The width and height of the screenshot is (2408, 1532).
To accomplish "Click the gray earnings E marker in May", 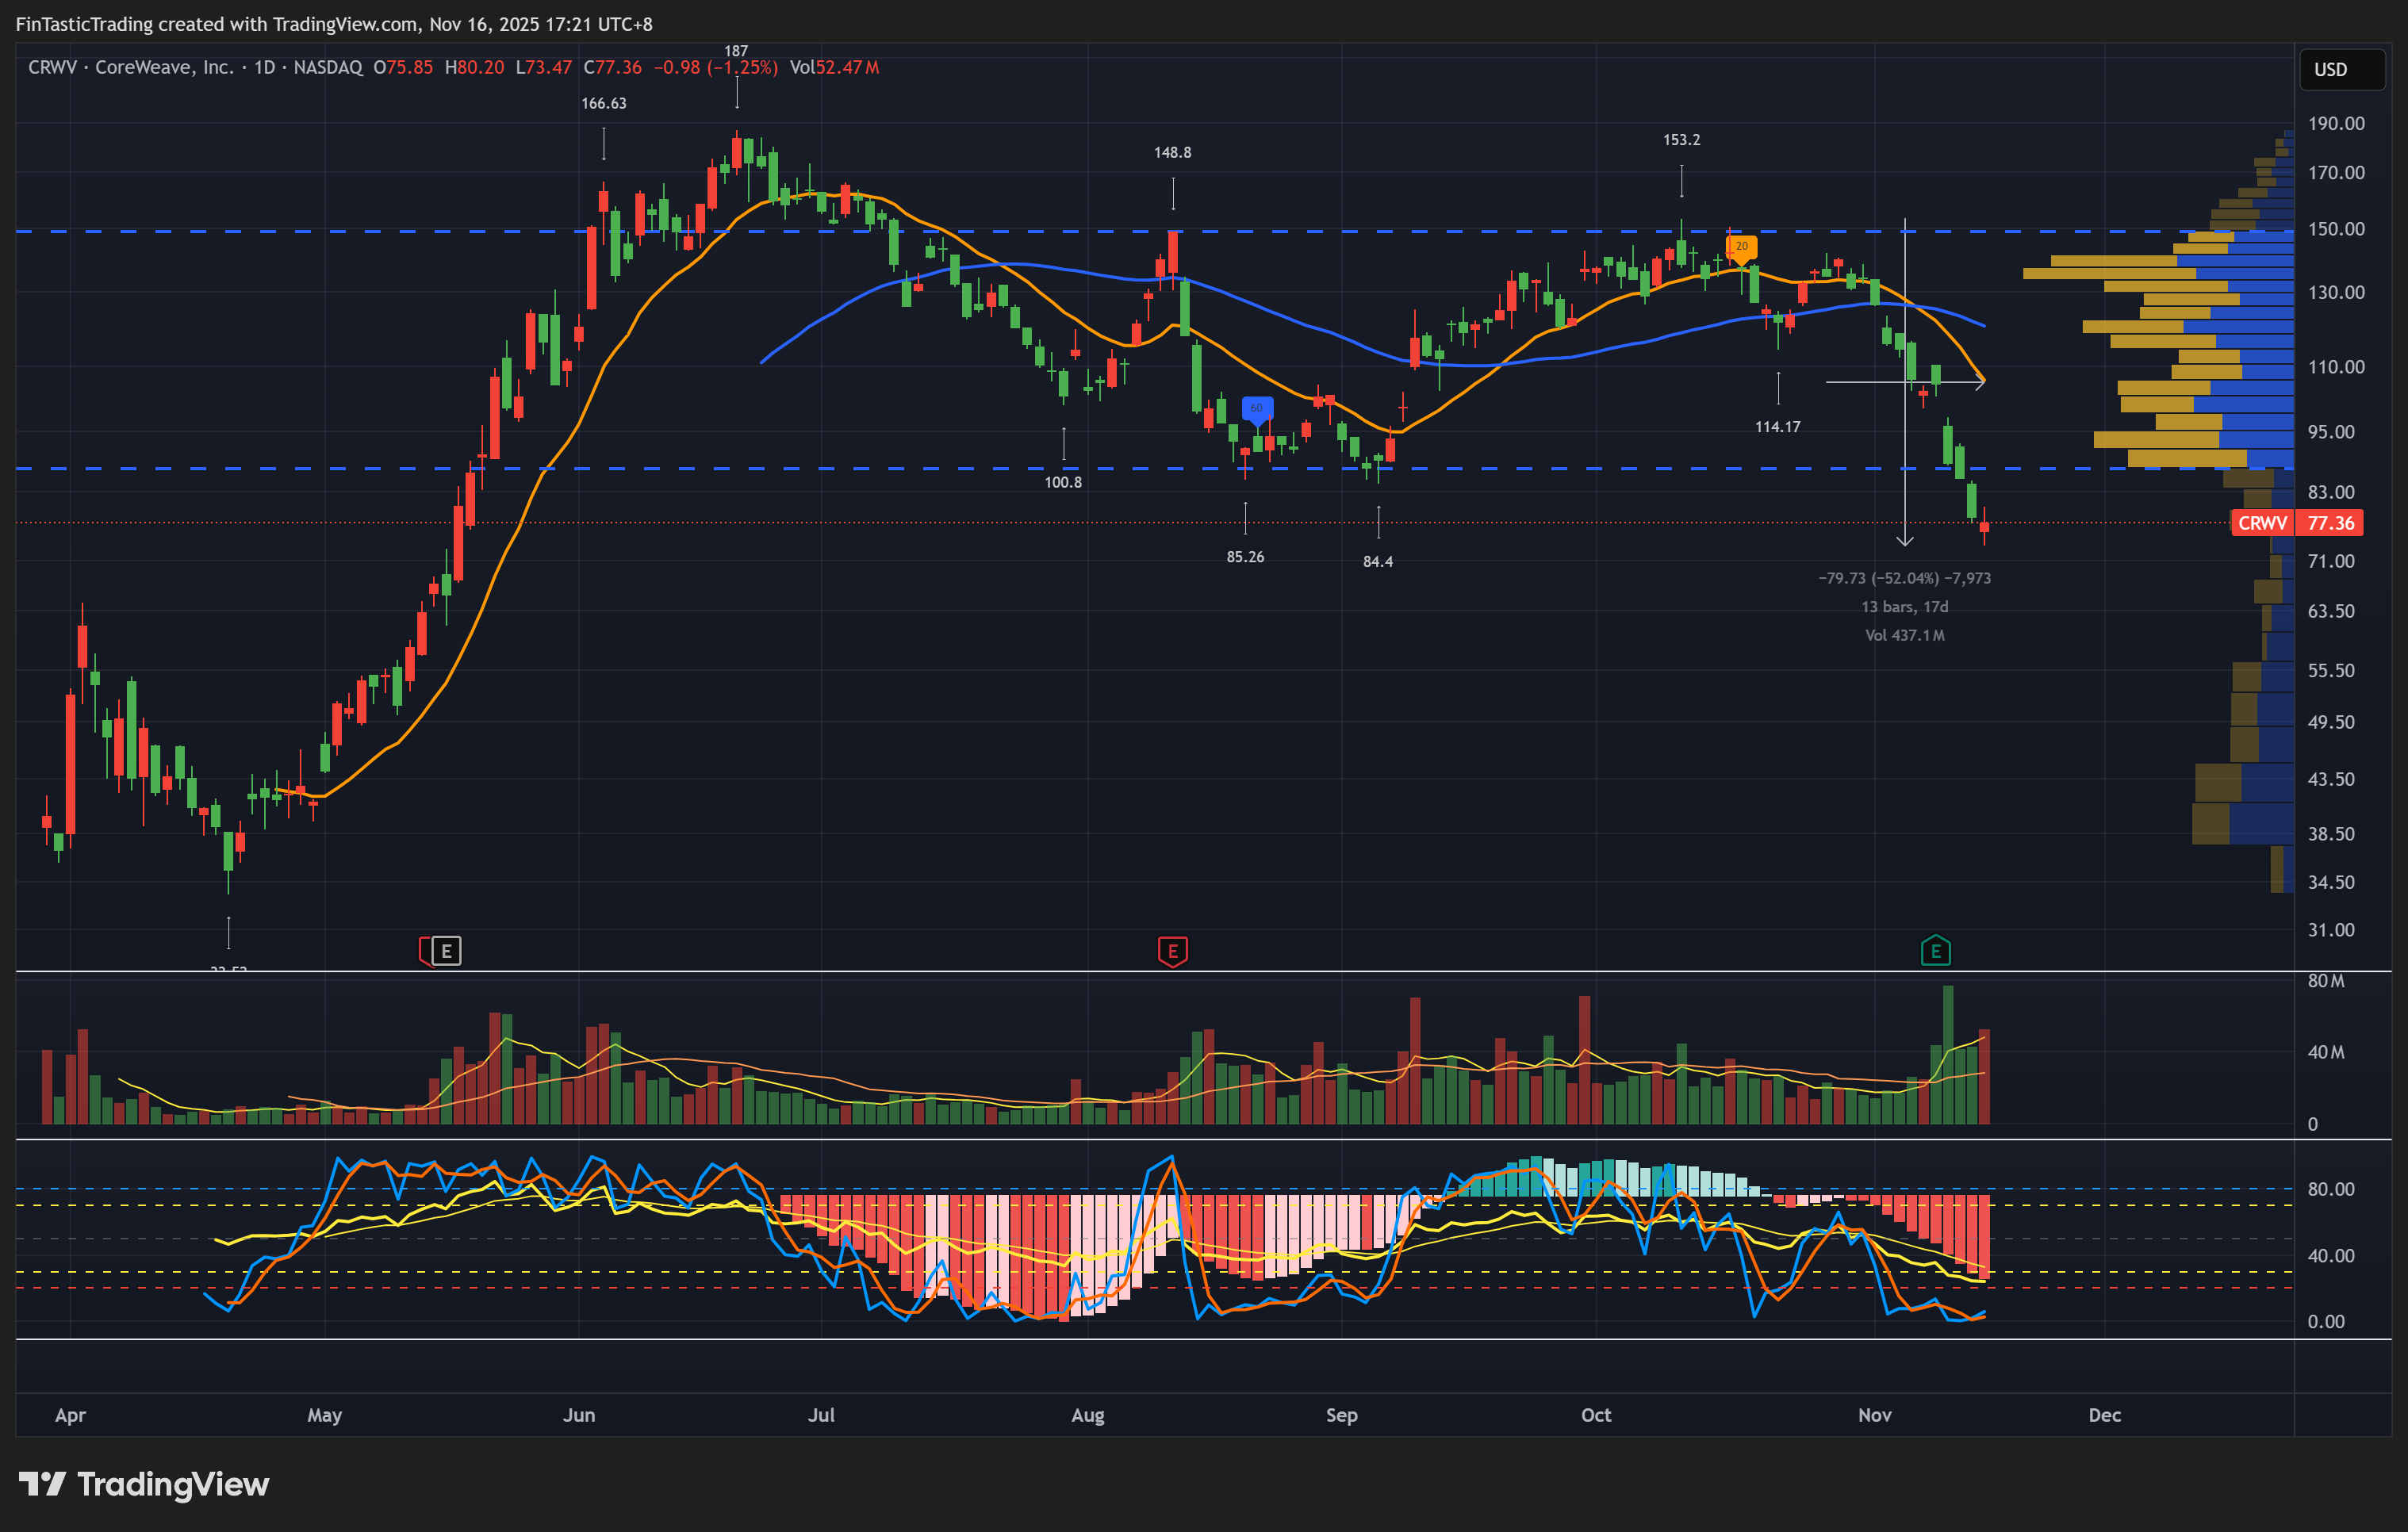I will [x=446, y=951].
